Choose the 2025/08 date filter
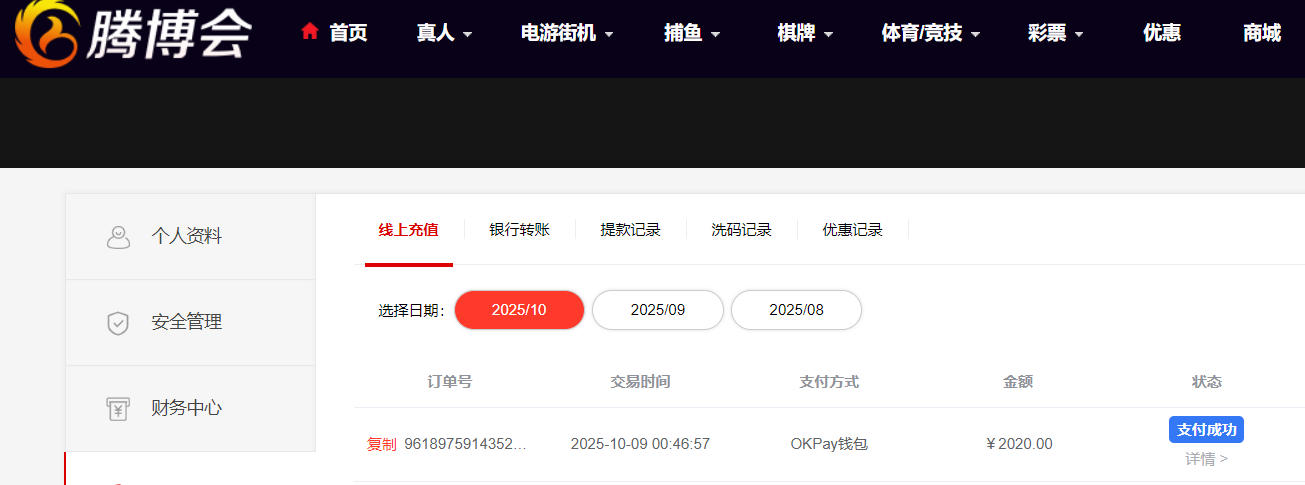Viewport: 1305px width, 485px height. tap(796, 310)
